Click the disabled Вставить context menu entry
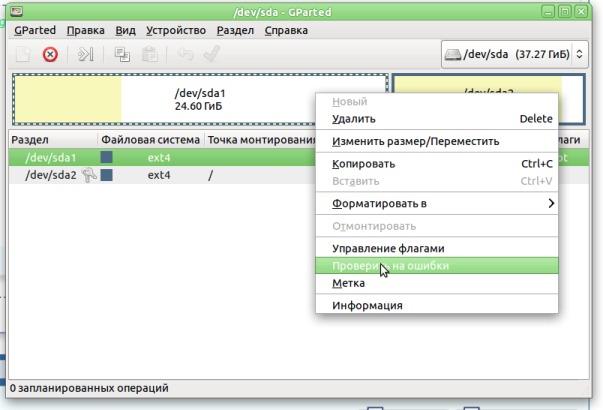This screenshot has height=410, width=603. [437, 181]
